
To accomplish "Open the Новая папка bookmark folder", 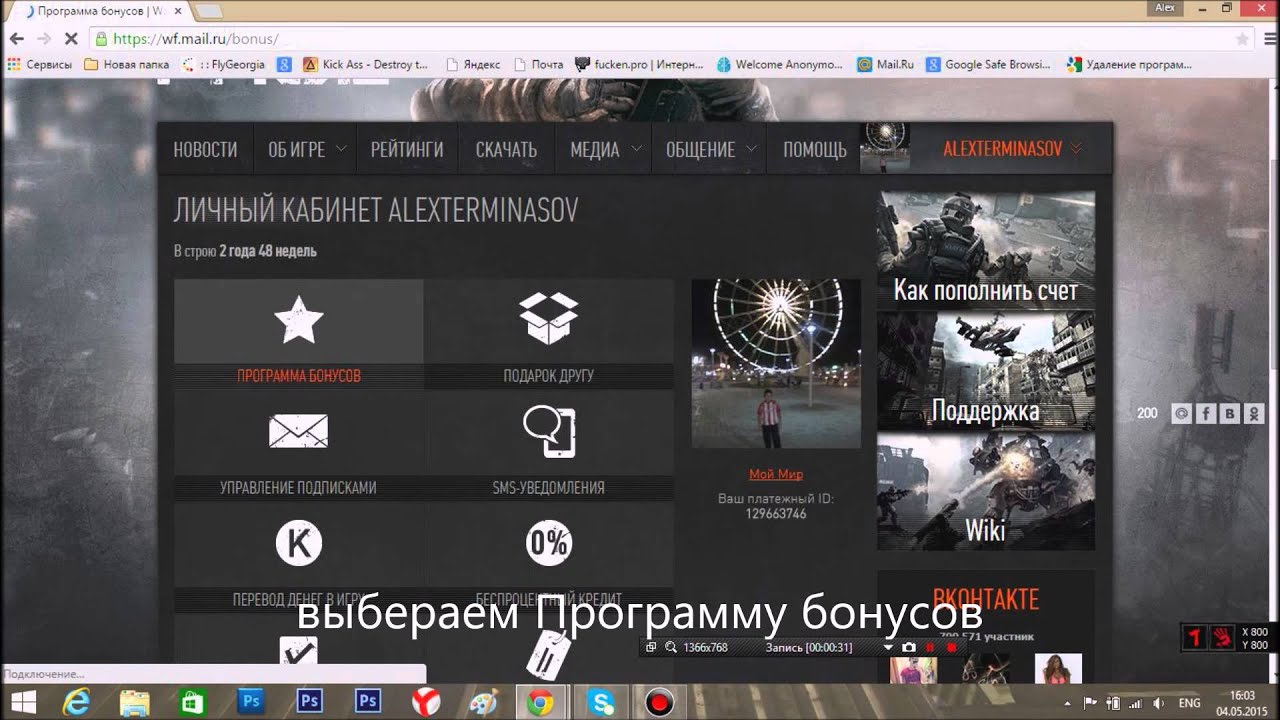I will pos(127,64).
